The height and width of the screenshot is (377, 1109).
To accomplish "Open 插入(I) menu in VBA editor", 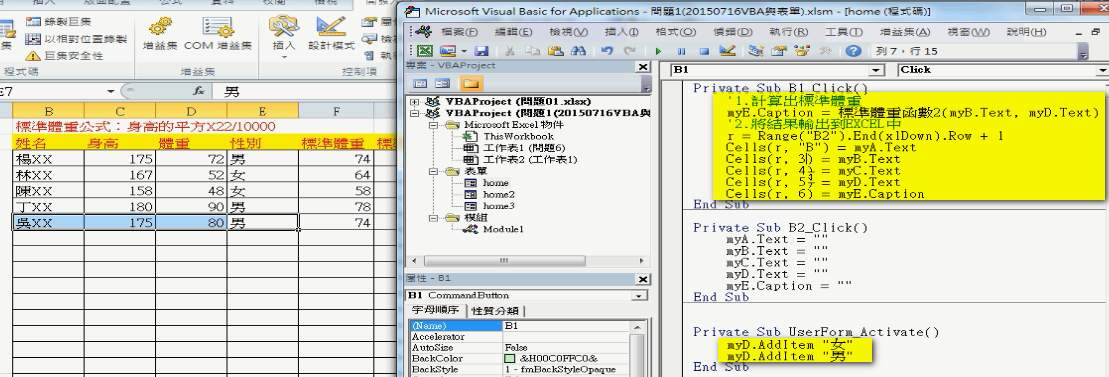I will [622, 32].
